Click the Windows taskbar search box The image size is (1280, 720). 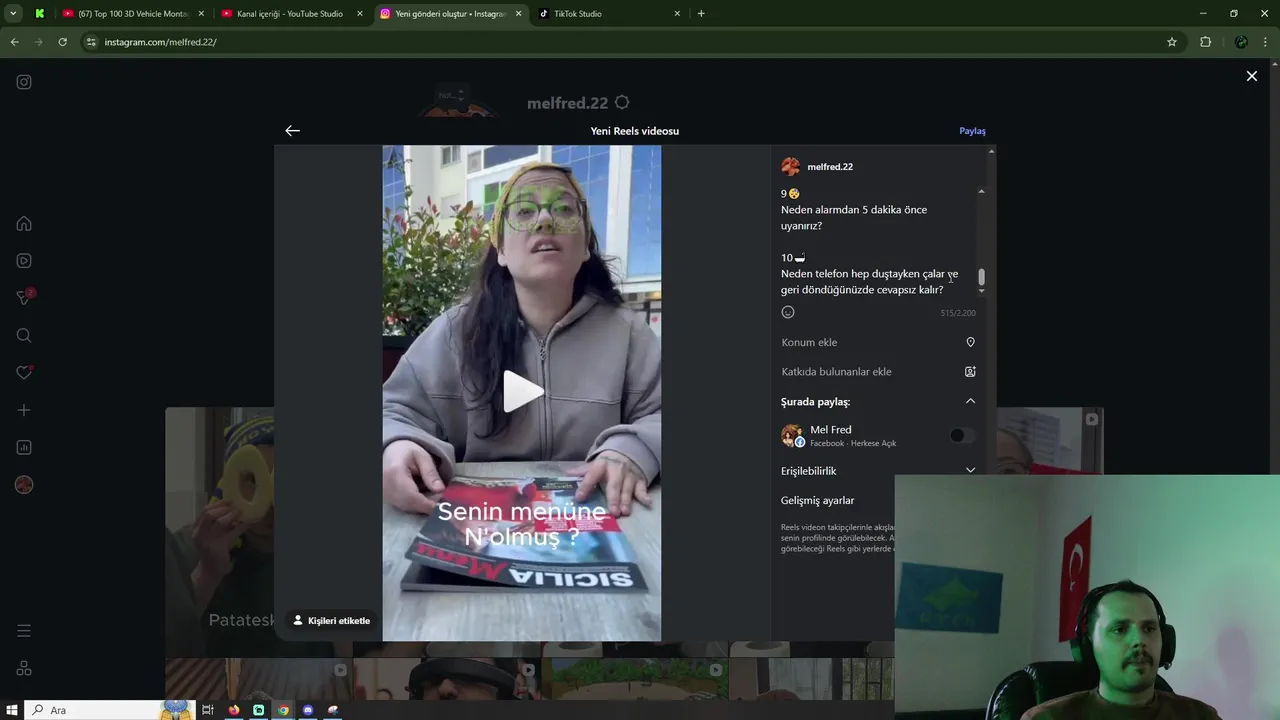tap(108, 710)
